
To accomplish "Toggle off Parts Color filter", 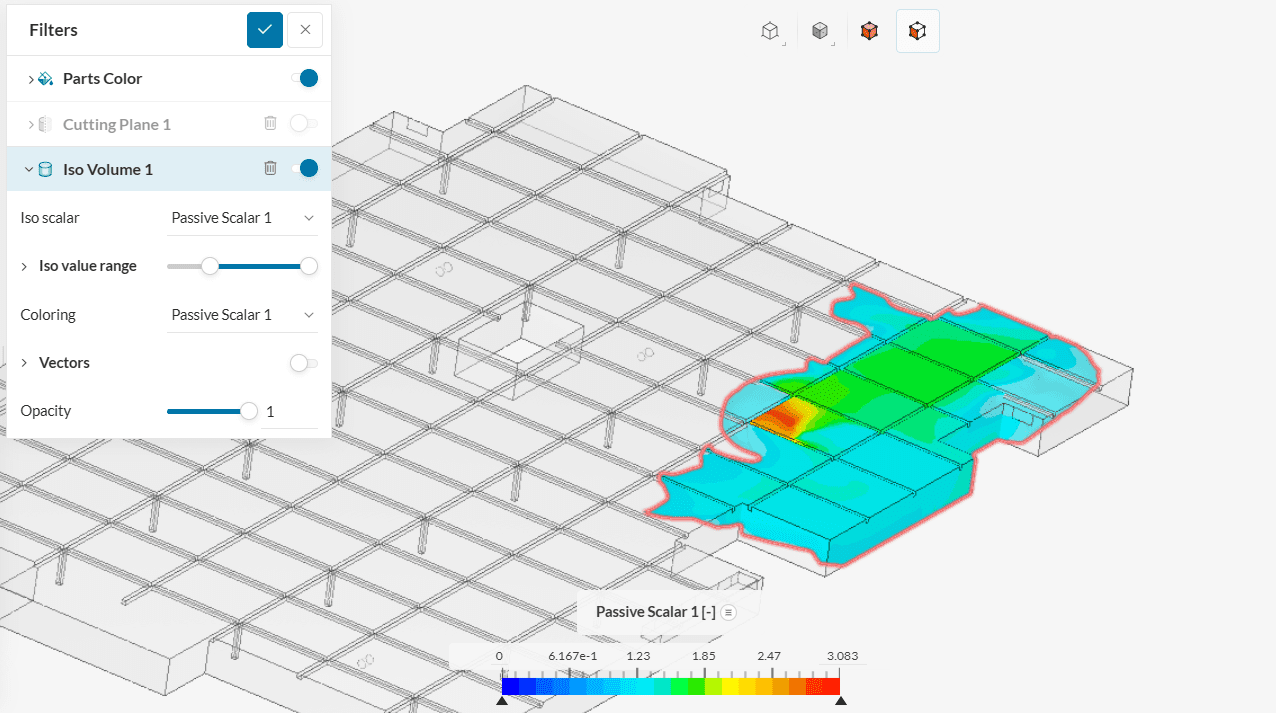I will 304,78.
